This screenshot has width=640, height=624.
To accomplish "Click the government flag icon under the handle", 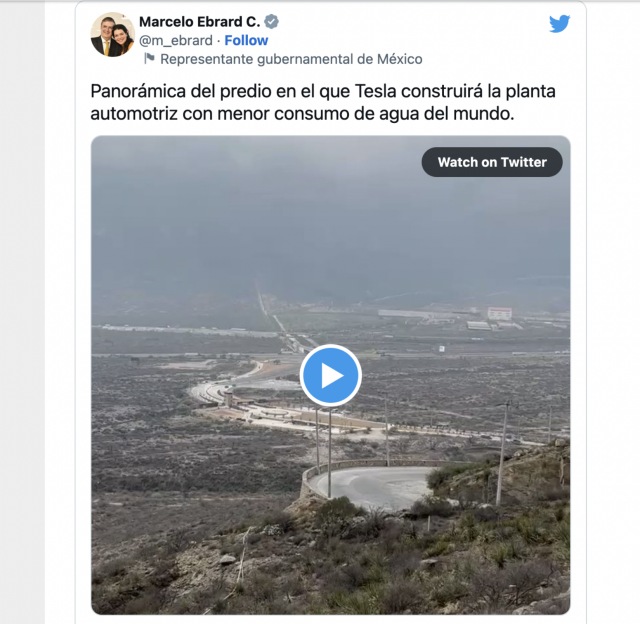I will click(x=149, y=58).
